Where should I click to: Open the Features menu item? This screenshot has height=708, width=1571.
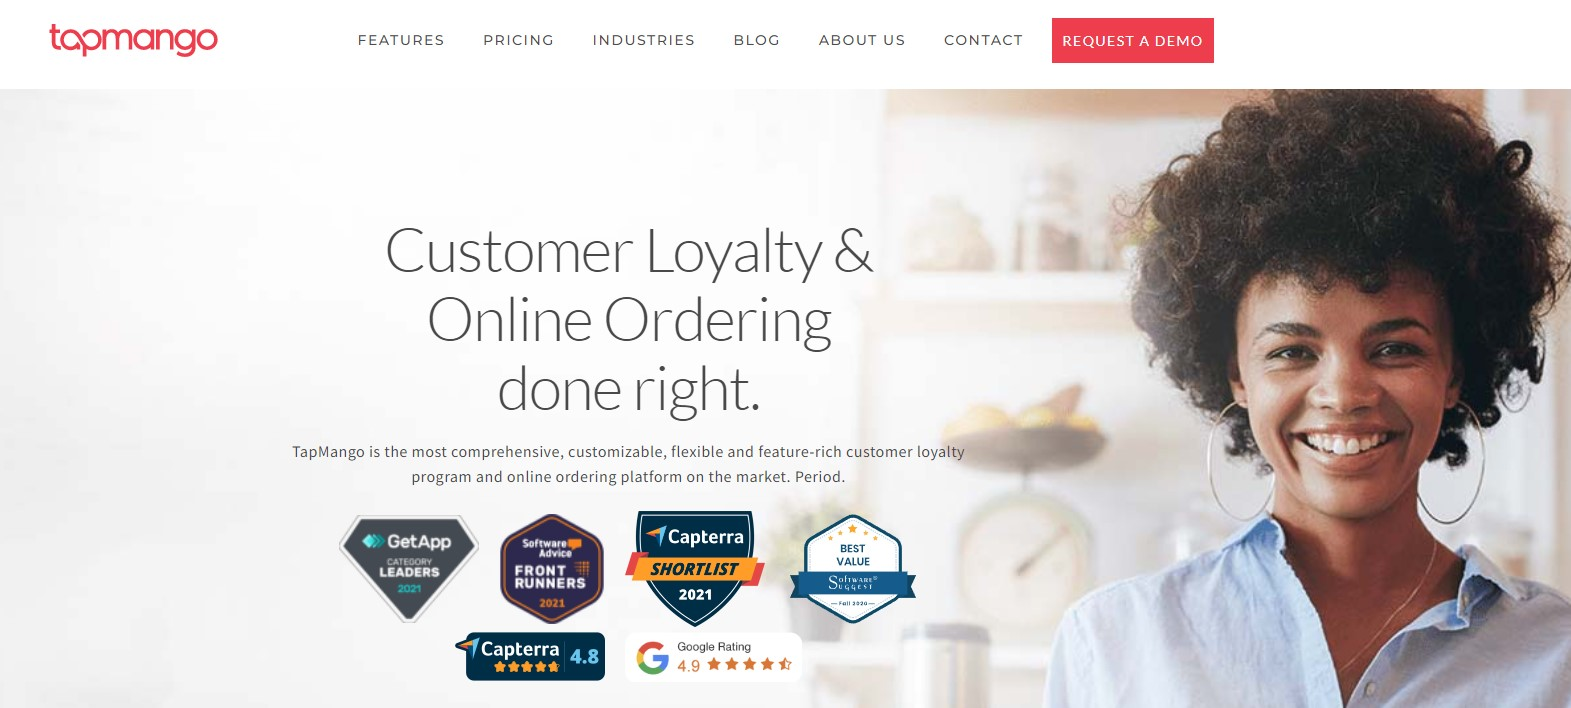(401, 40)
